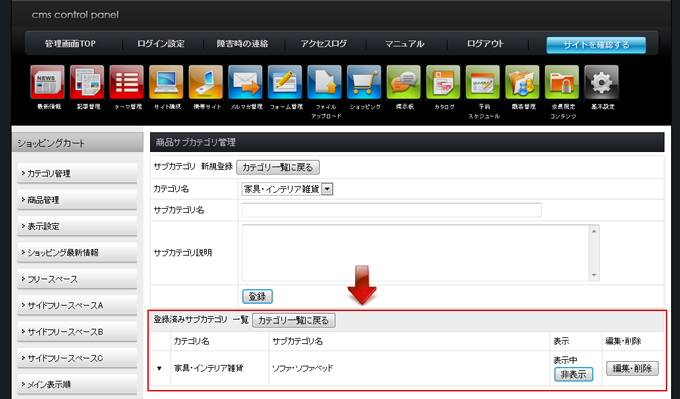
Task: Click the description textarea scroll down arrow
Action: (x=594, y=275)
